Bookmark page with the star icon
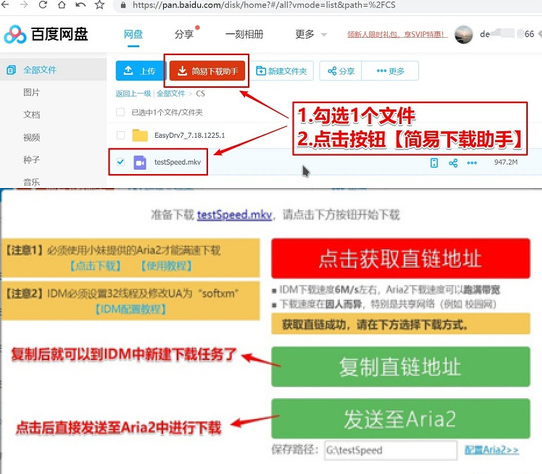The width and height of the screenshot is (542, 474). click(100, 4)
